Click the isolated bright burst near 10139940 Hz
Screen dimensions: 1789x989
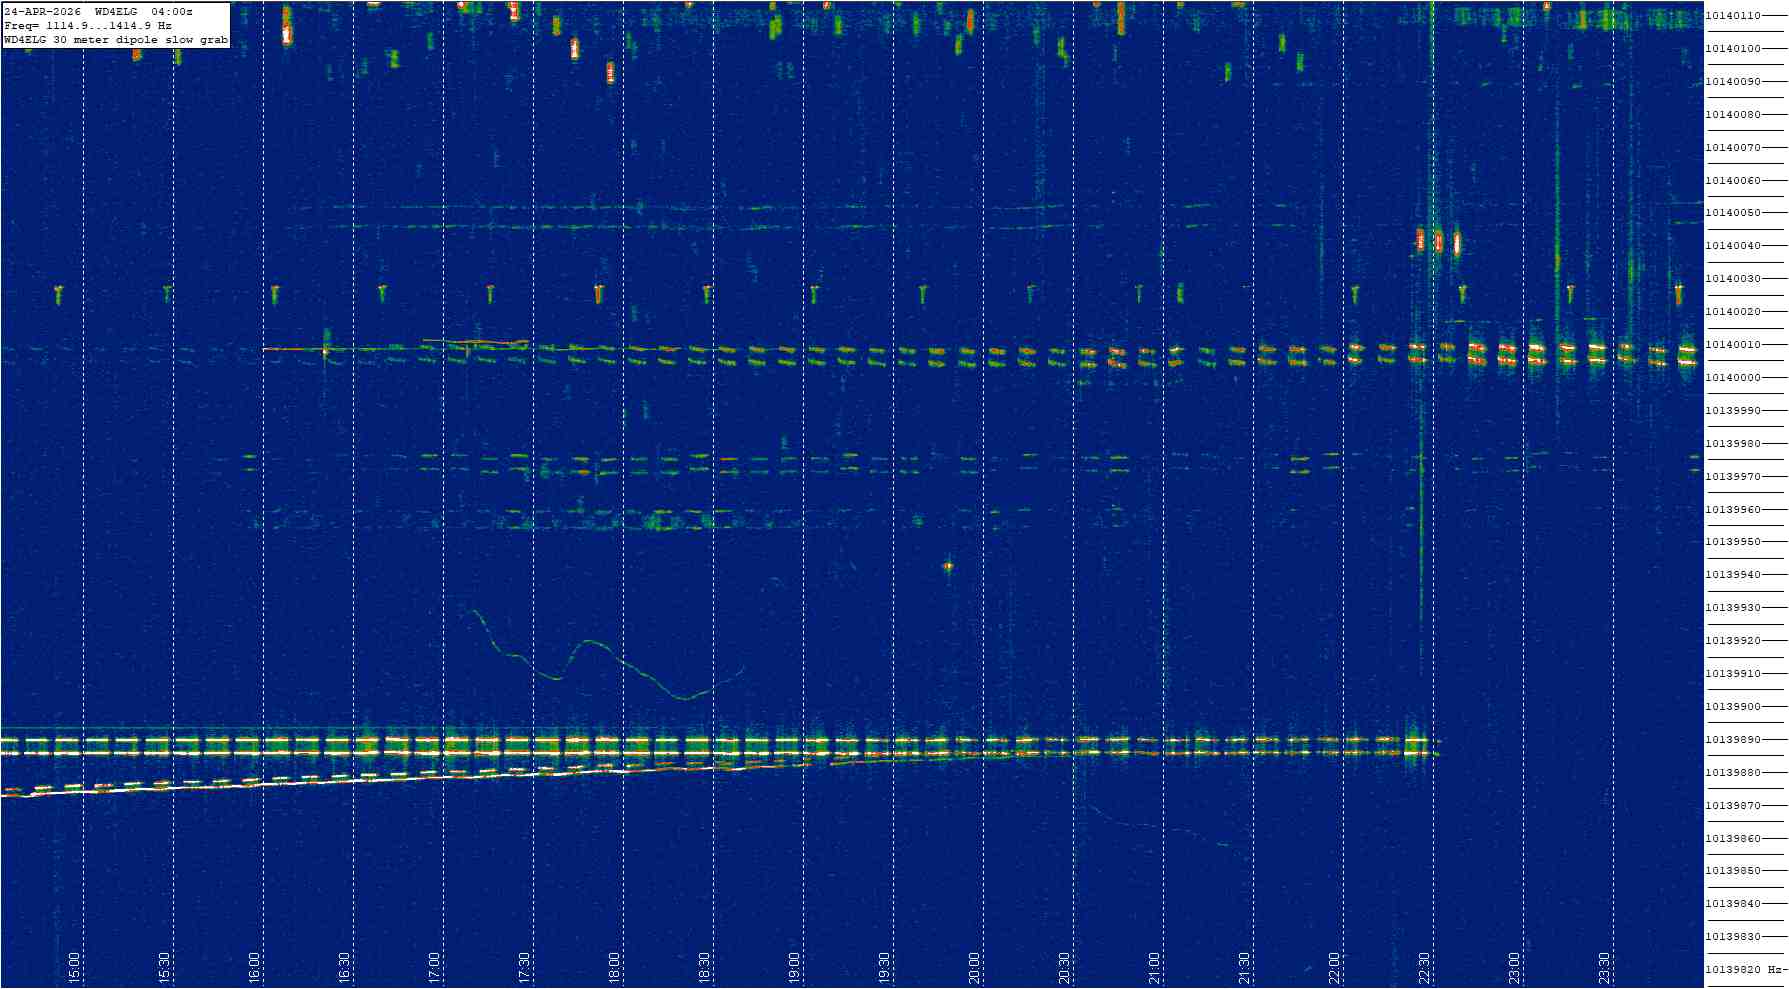pyautogui.click(x=948, y=567)
